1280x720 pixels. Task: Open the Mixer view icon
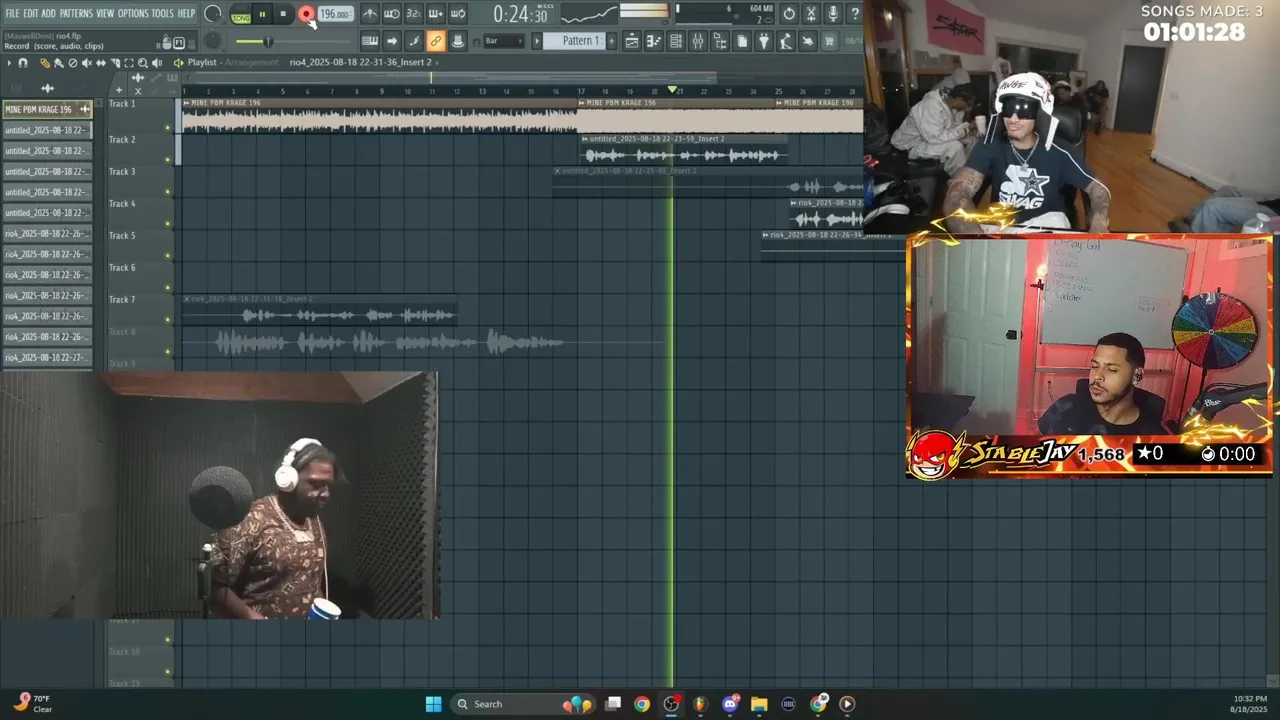point(698,41)
